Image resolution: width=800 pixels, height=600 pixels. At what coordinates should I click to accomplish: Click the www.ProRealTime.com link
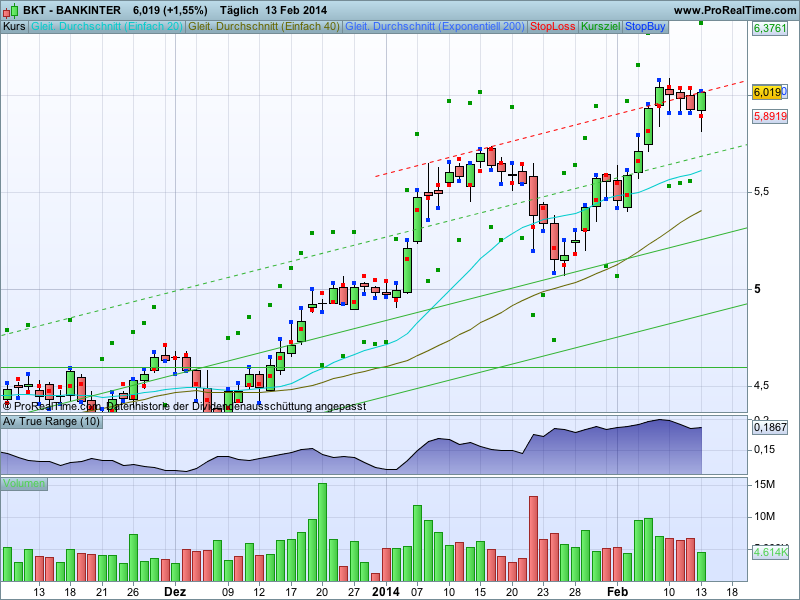(735, 10)
